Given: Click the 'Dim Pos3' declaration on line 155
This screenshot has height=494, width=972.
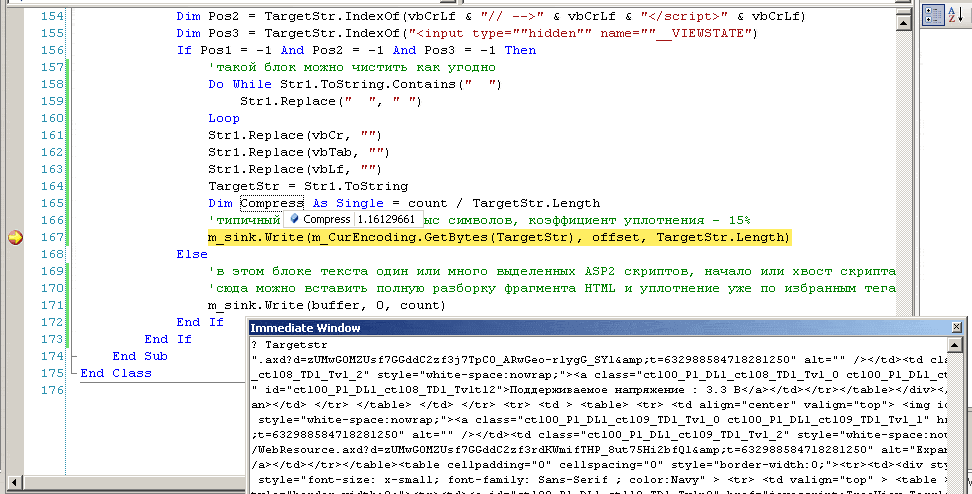Looking at the screenshot, I should [467, 33].
